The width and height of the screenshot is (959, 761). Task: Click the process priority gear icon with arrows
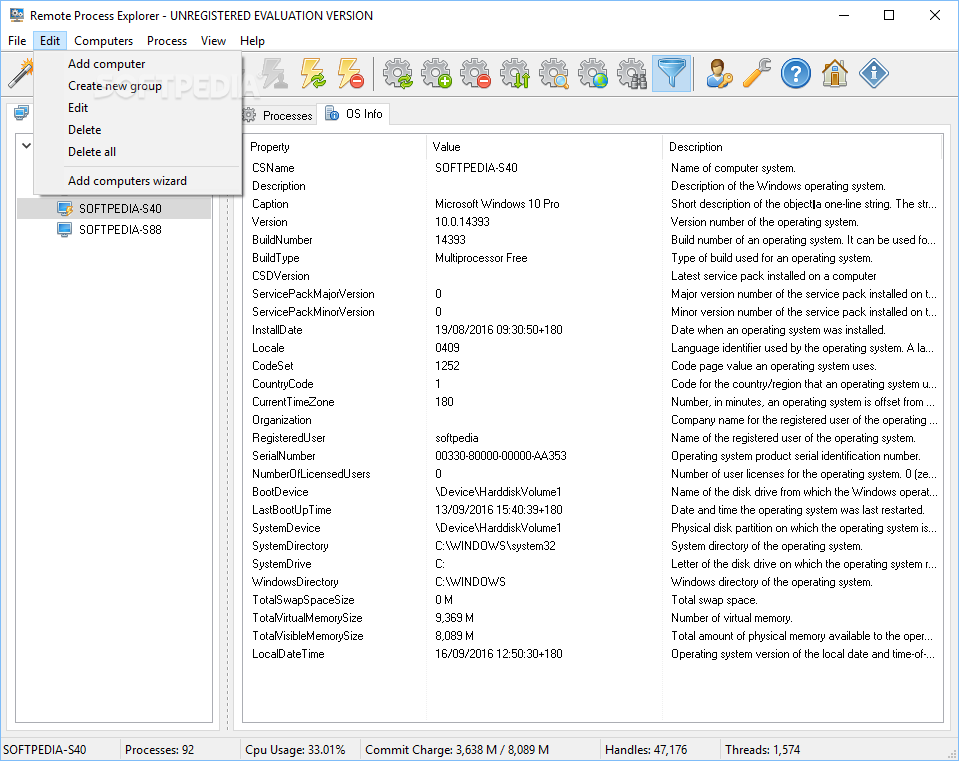[515, 73]
